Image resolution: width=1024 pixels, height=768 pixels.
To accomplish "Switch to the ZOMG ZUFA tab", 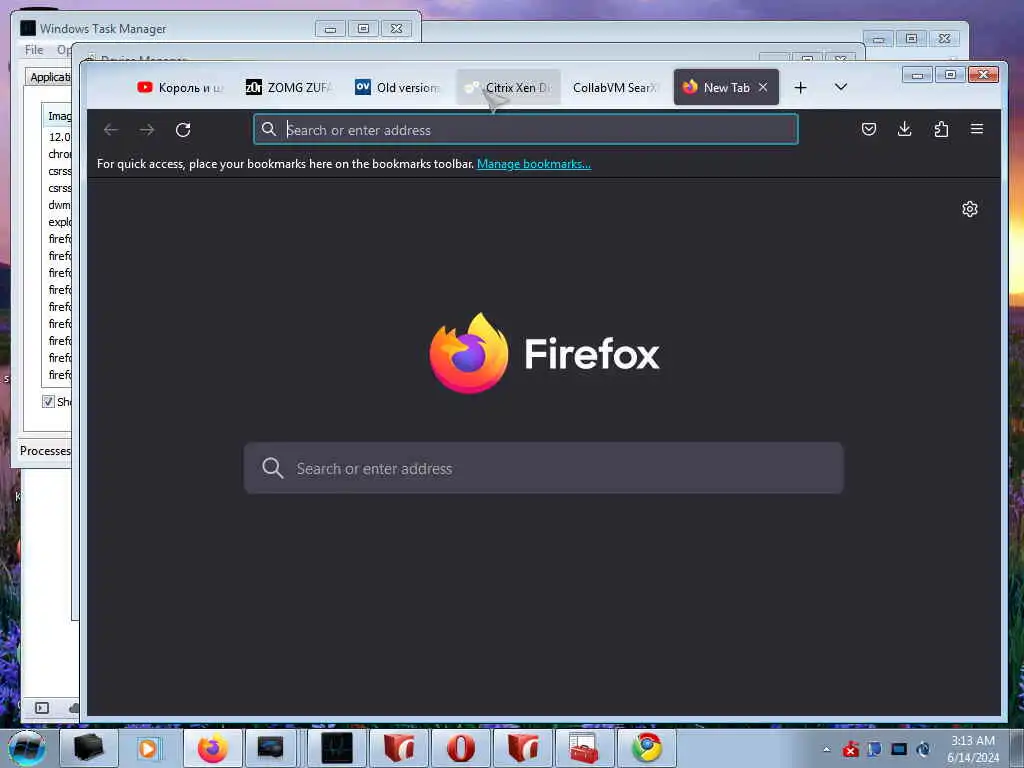I will pyautogui.click(x=289, y=88).
